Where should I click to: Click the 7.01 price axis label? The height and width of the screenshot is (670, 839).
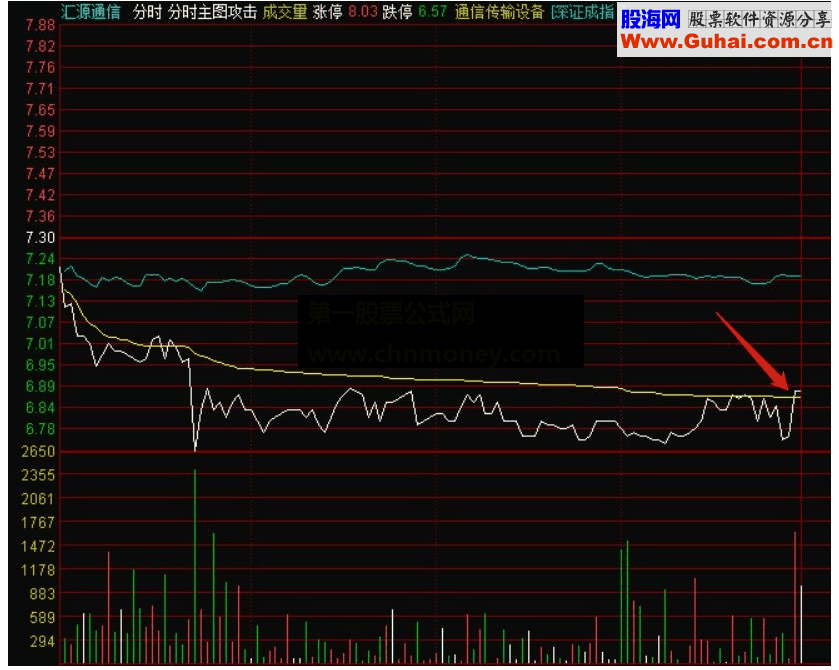coord(40,344)
